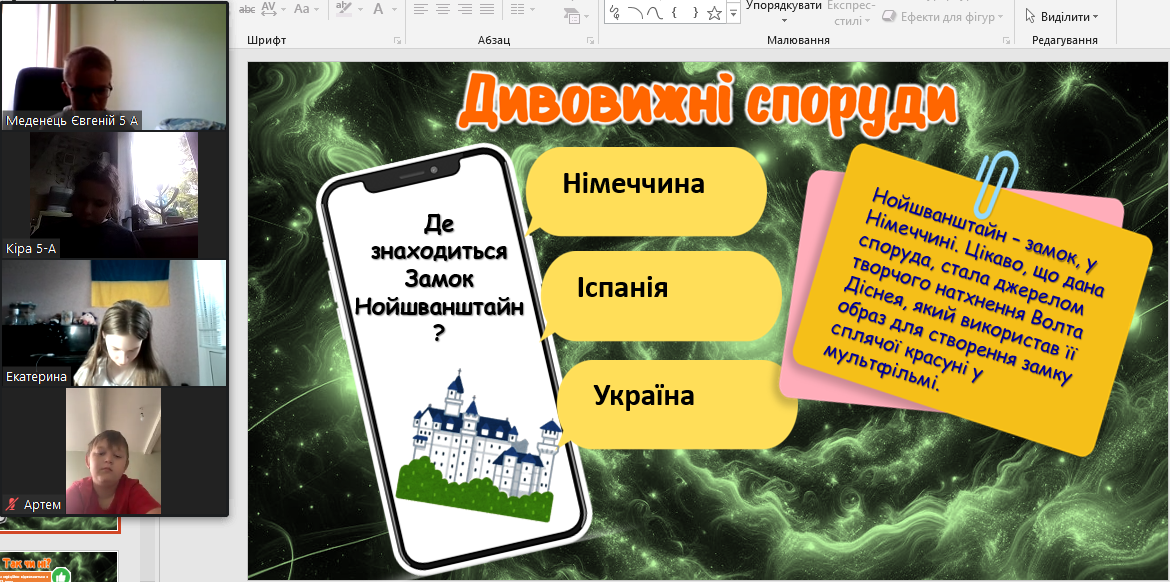Select the Меденець Євгеній 5 А video tile
Viewport: 1170px width, 582px height.
[x=114, y=66]
